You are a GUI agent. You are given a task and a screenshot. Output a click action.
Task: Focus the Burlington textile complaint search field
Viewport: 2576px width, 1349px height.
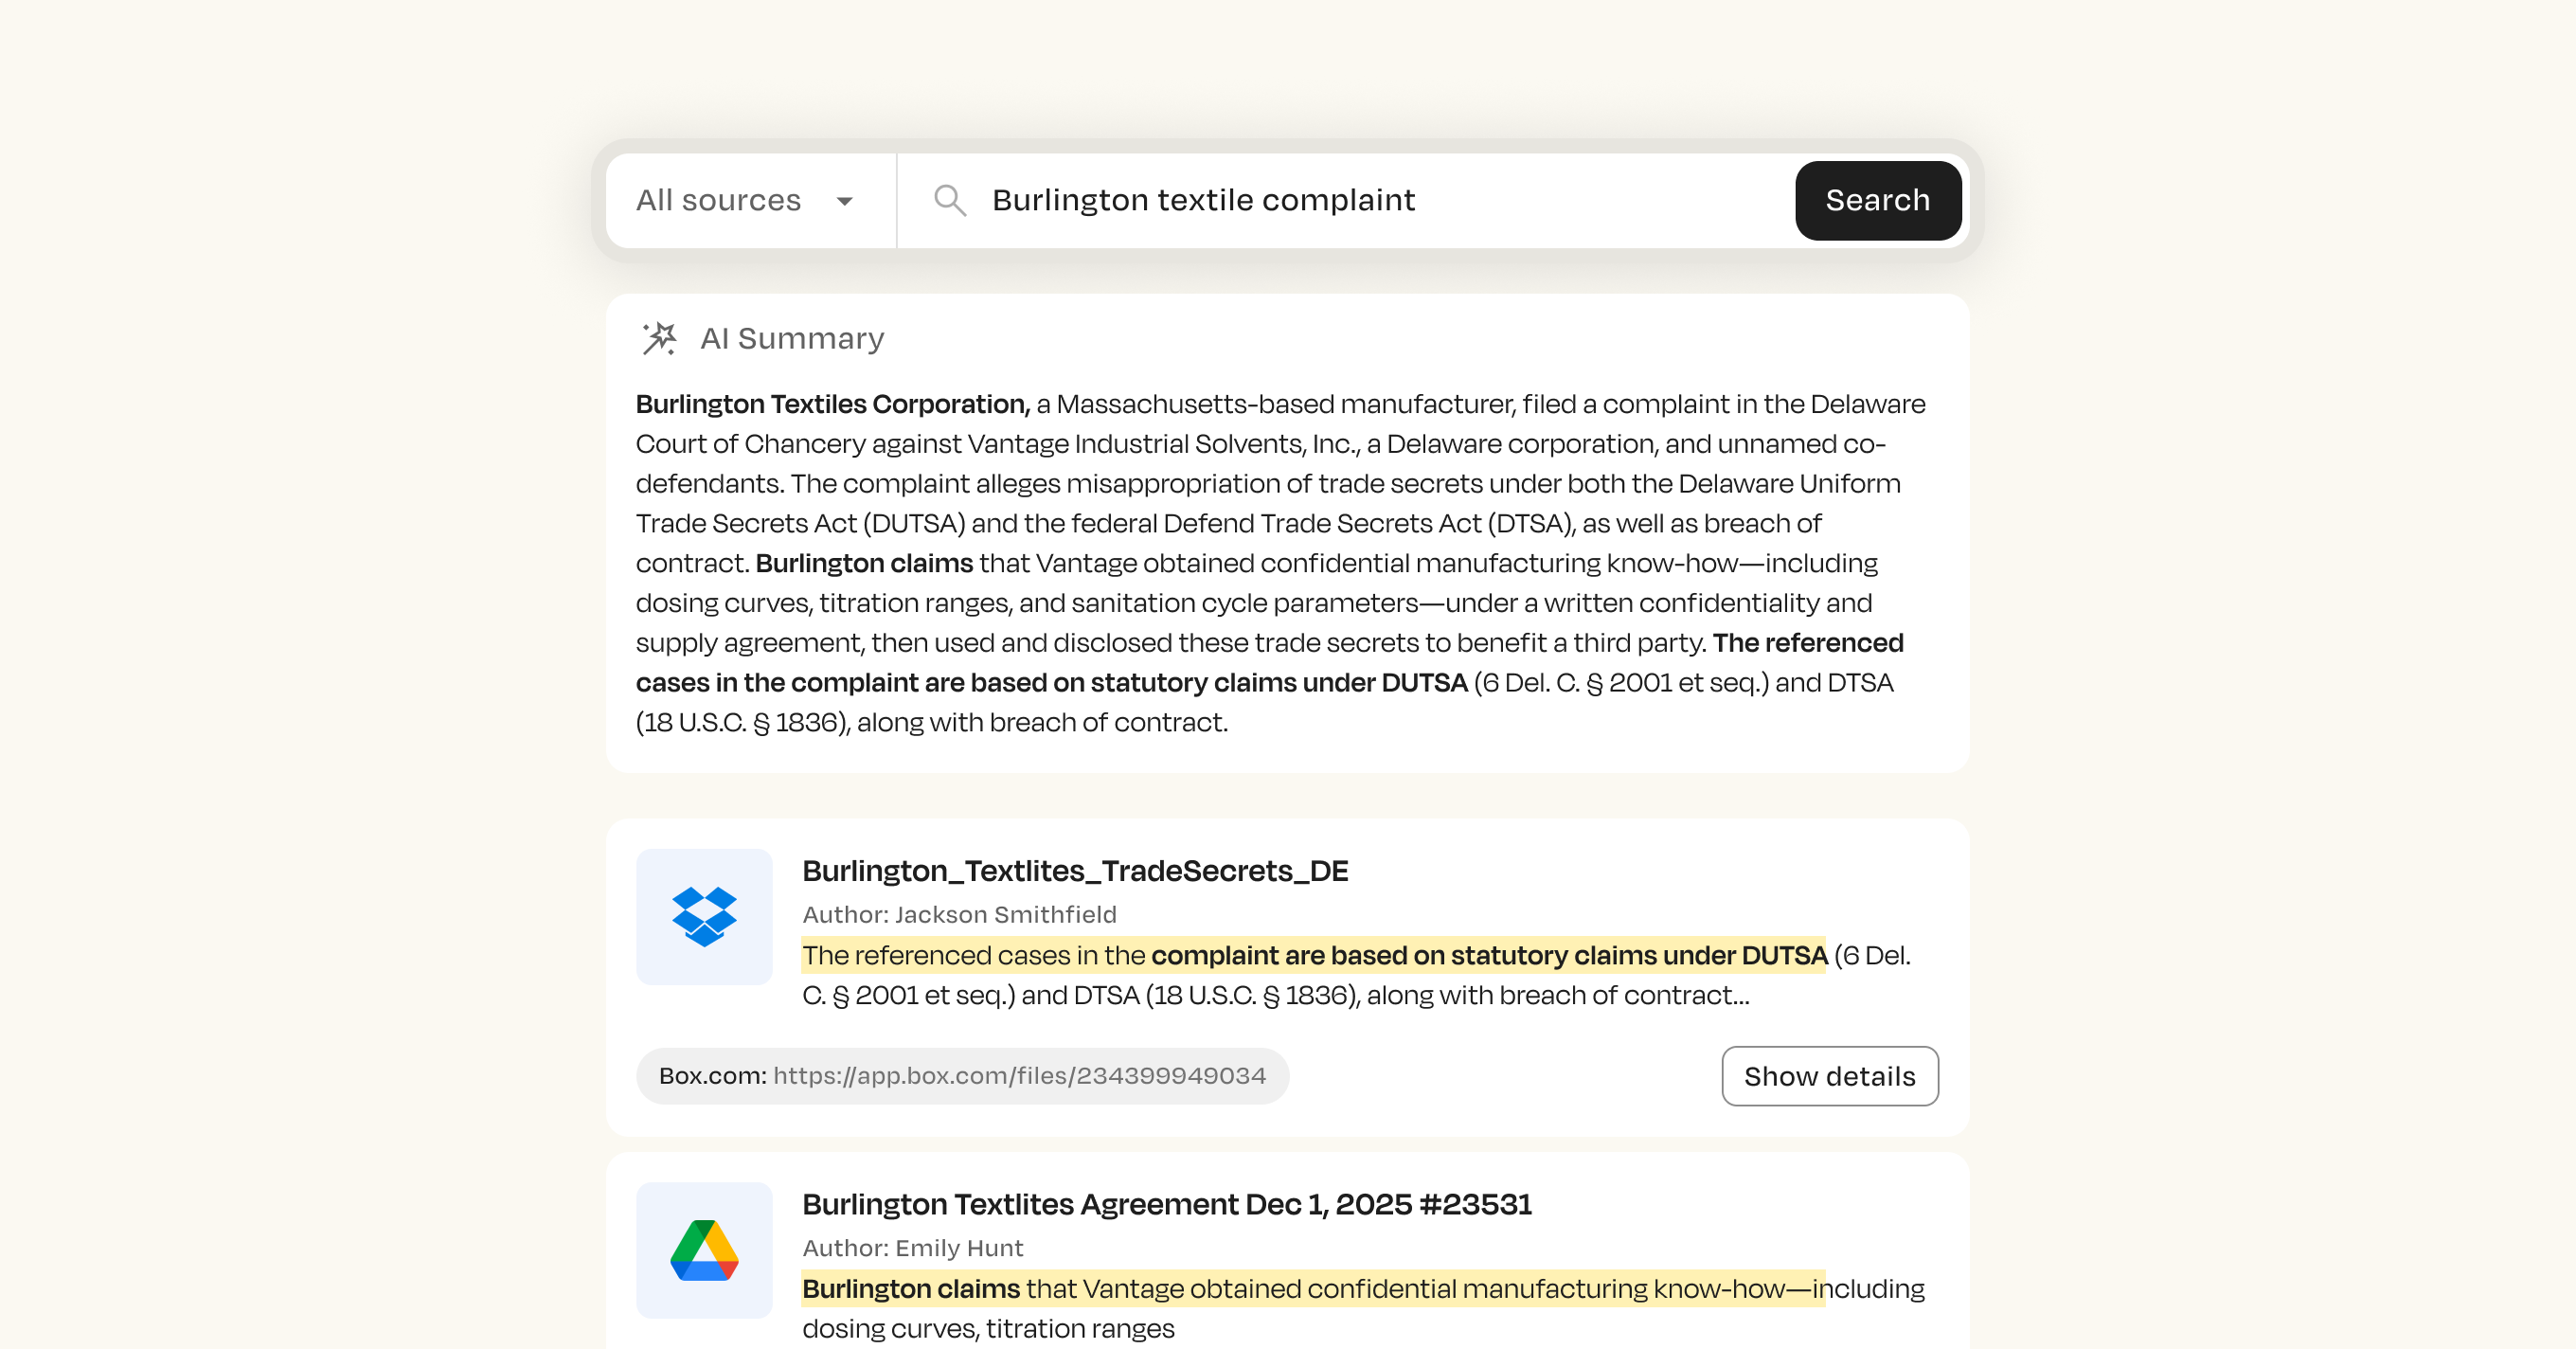pos(1380,200)
